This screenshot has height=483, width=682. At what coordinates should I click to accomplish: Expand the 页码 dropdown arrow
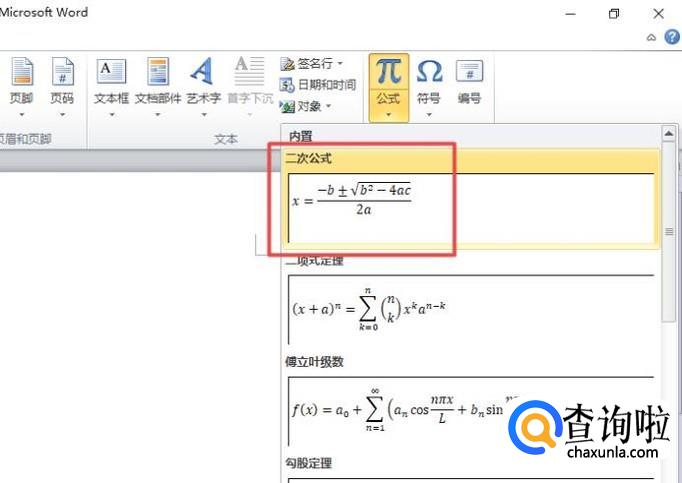coord(62,115)
